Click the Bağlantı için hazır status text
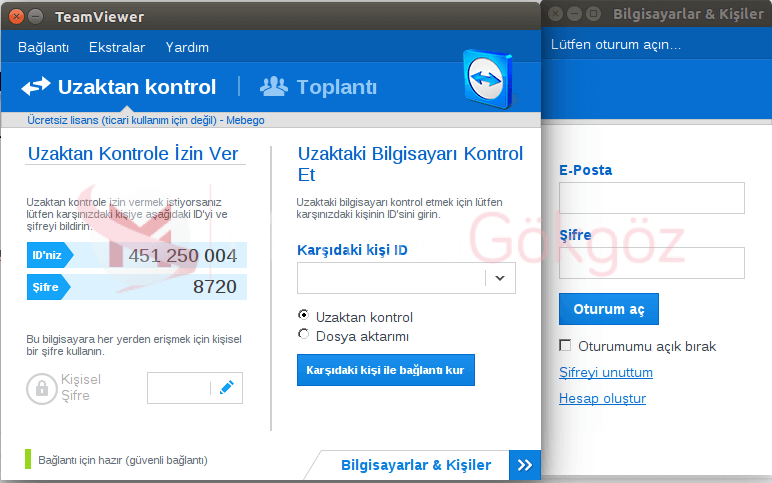 tap(123, 460)
